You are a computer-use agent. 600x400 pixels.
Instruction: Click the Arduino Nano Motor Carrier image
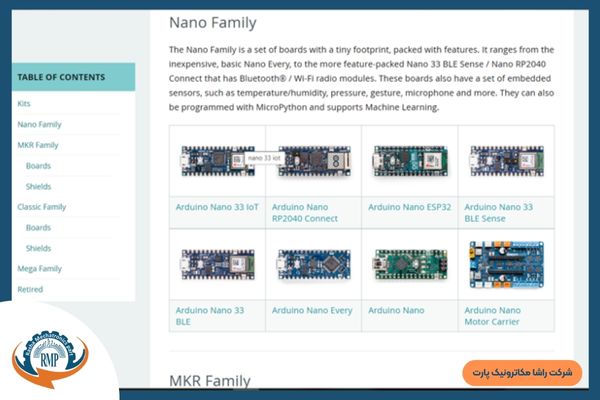[x=505, y=264]
